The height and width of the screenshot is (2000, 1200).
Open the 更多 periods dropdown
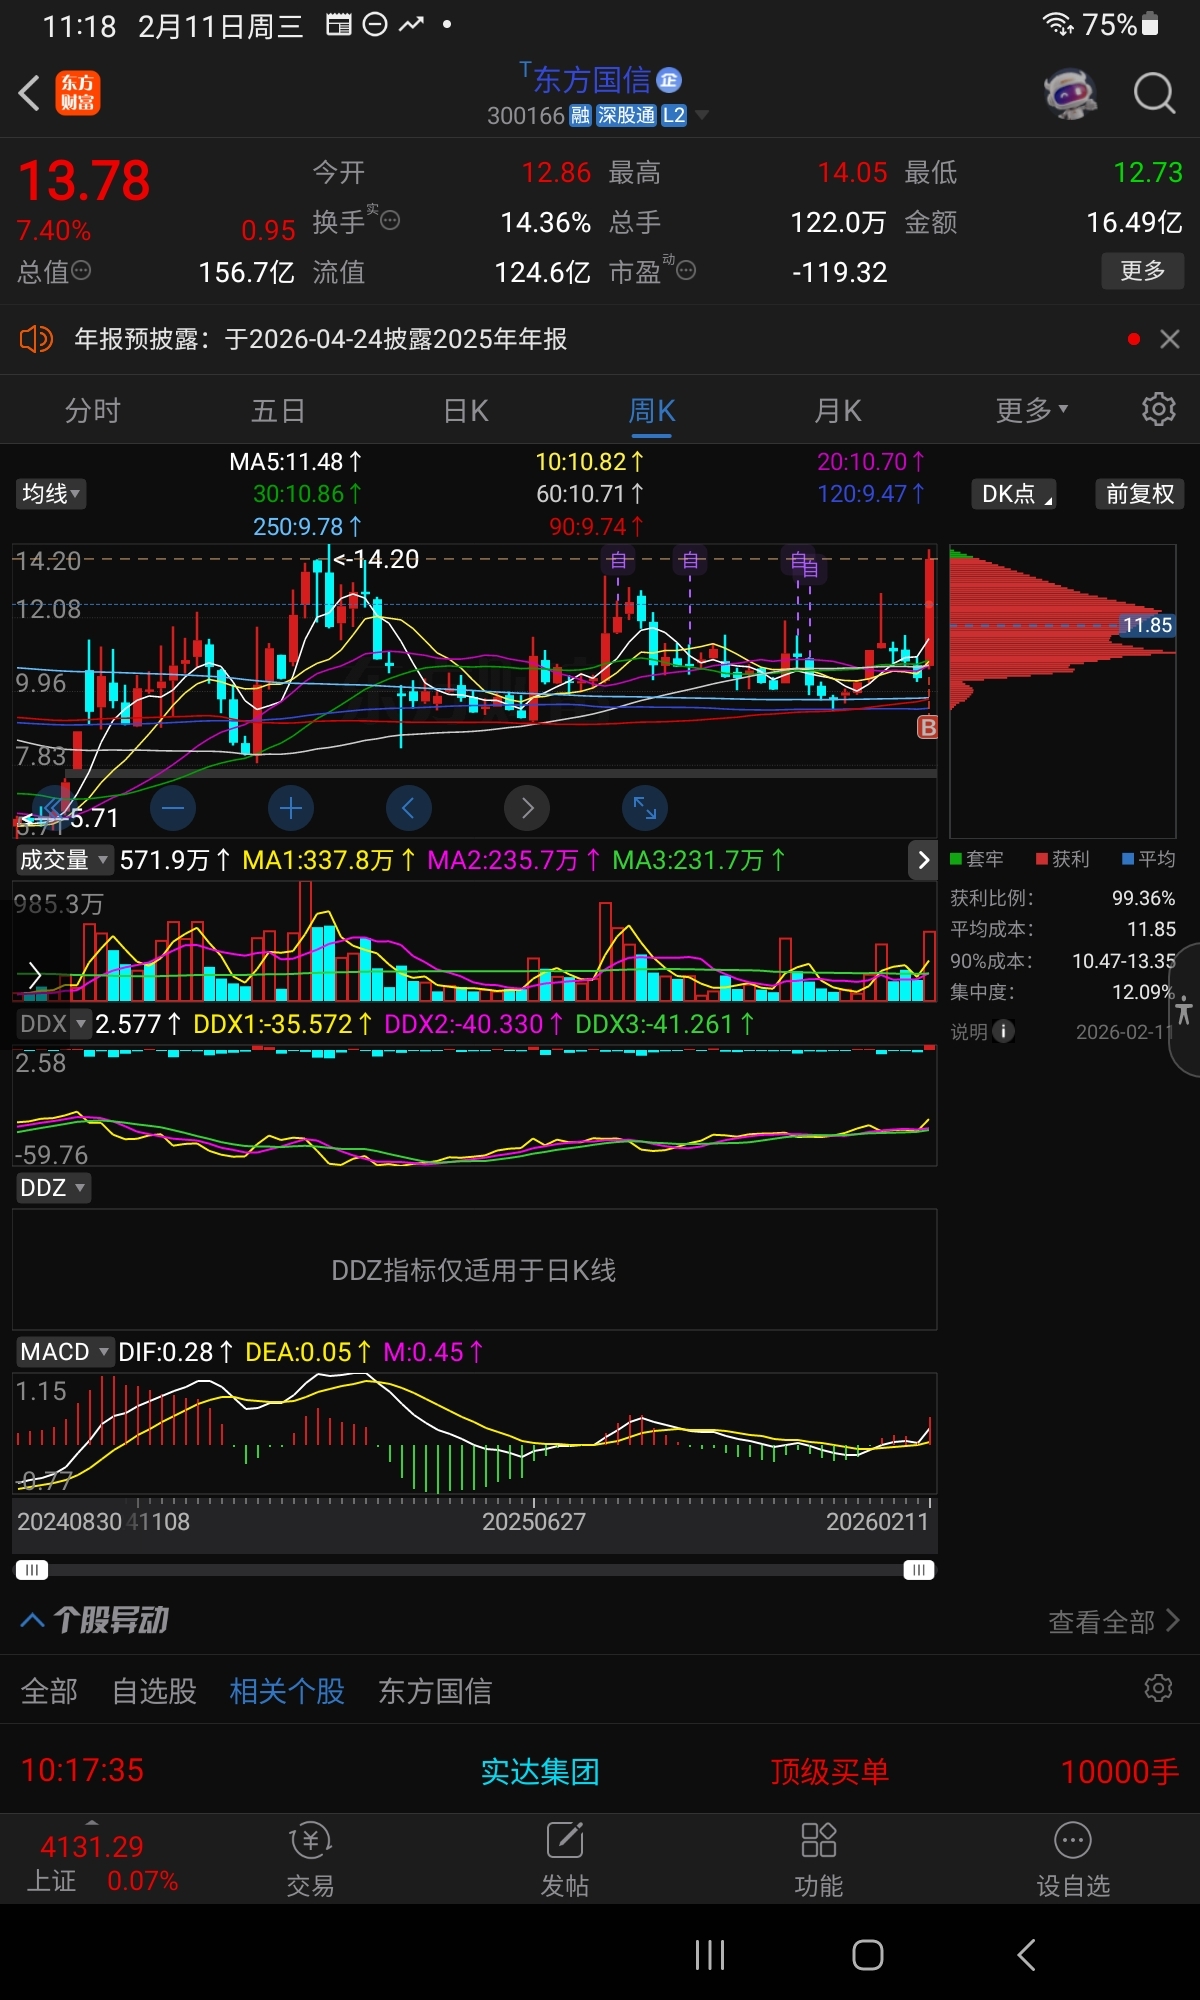click(1032, 410)
